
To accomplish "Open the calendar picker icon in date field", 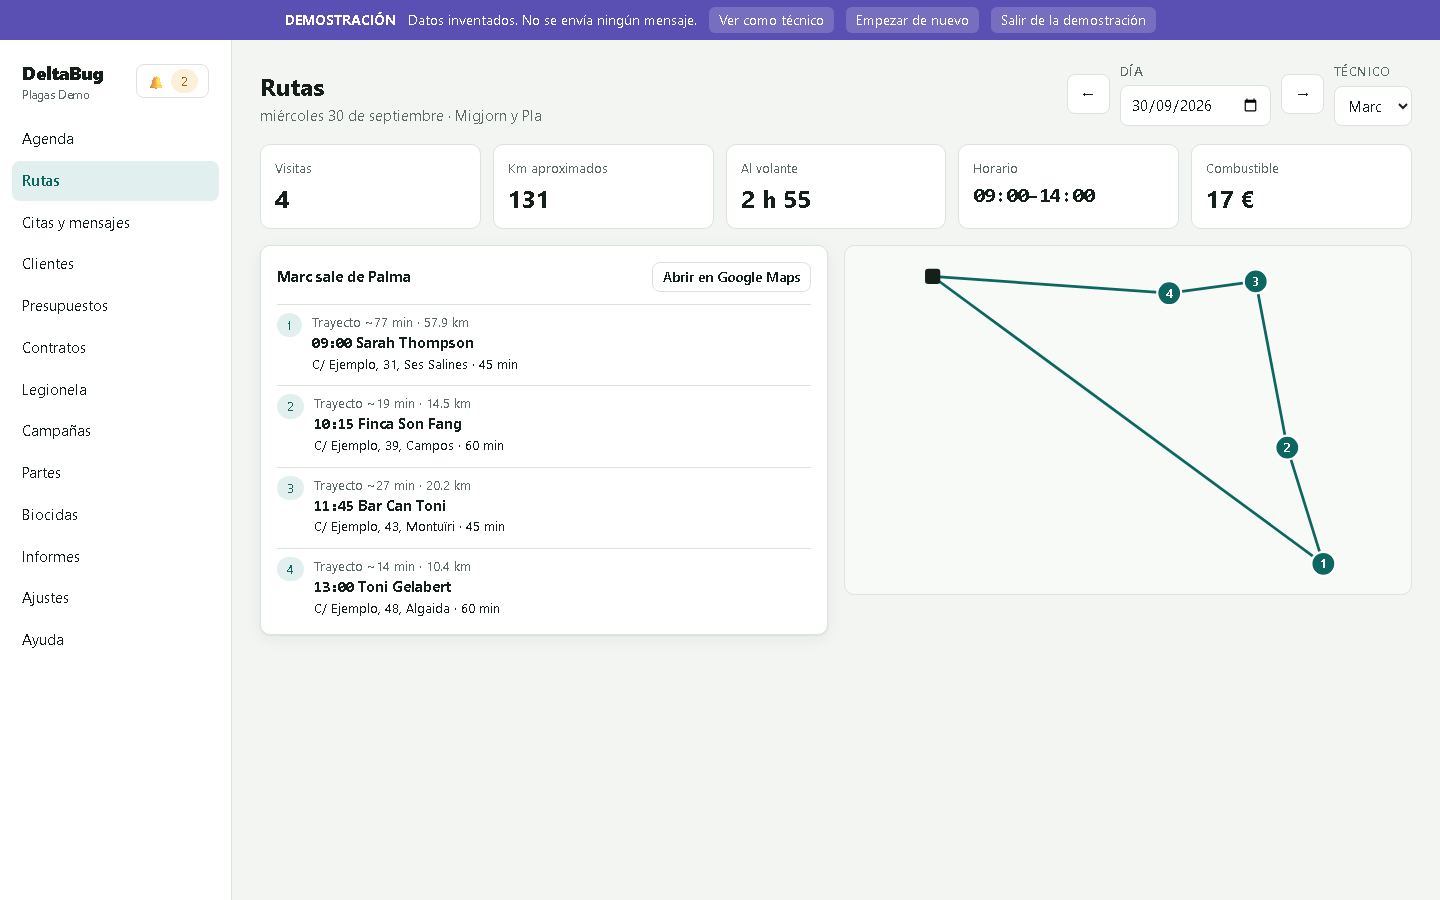I will [1250, 106].
